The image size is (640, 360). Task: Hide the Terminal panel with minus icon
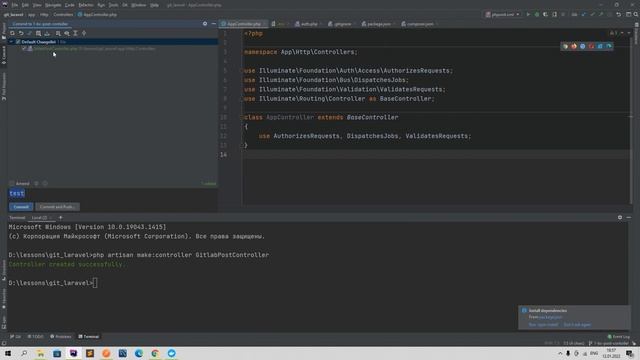[x=629, y=218]
